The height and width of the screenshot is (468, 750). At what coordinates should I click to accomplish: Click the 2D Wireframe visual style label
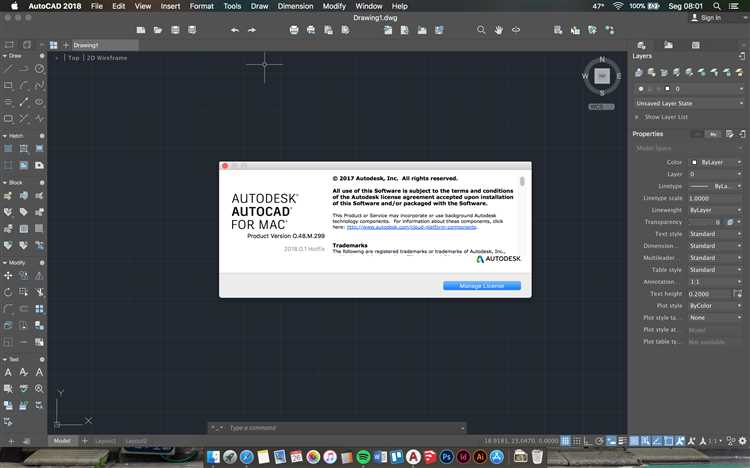107,58
